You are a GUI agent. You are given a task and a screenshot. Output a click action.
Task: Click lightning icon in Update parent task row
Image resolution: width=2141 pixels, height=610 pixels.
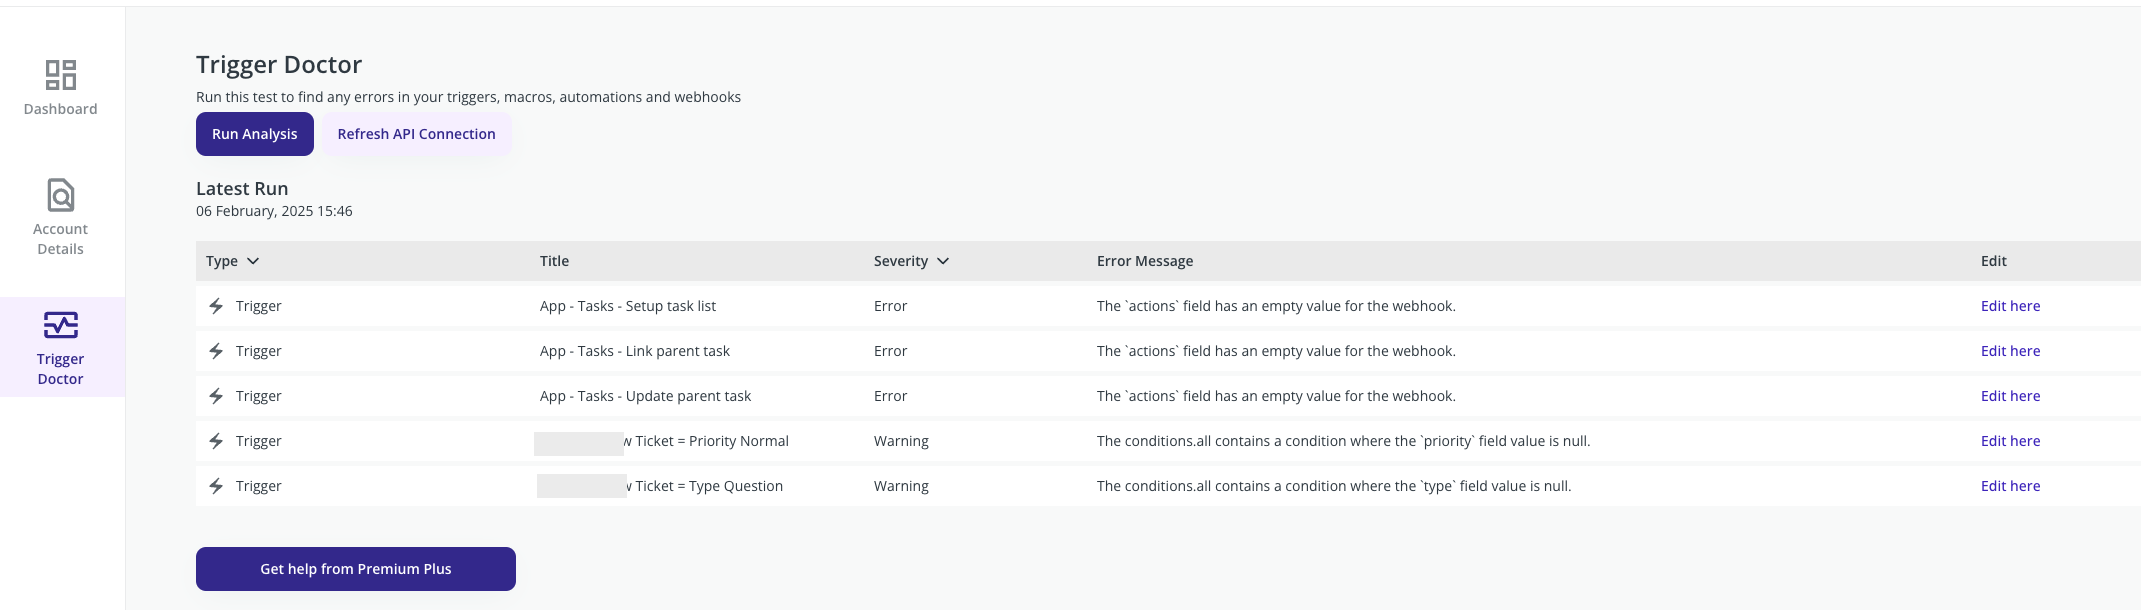pyautogui.click(x=216, y=396)
